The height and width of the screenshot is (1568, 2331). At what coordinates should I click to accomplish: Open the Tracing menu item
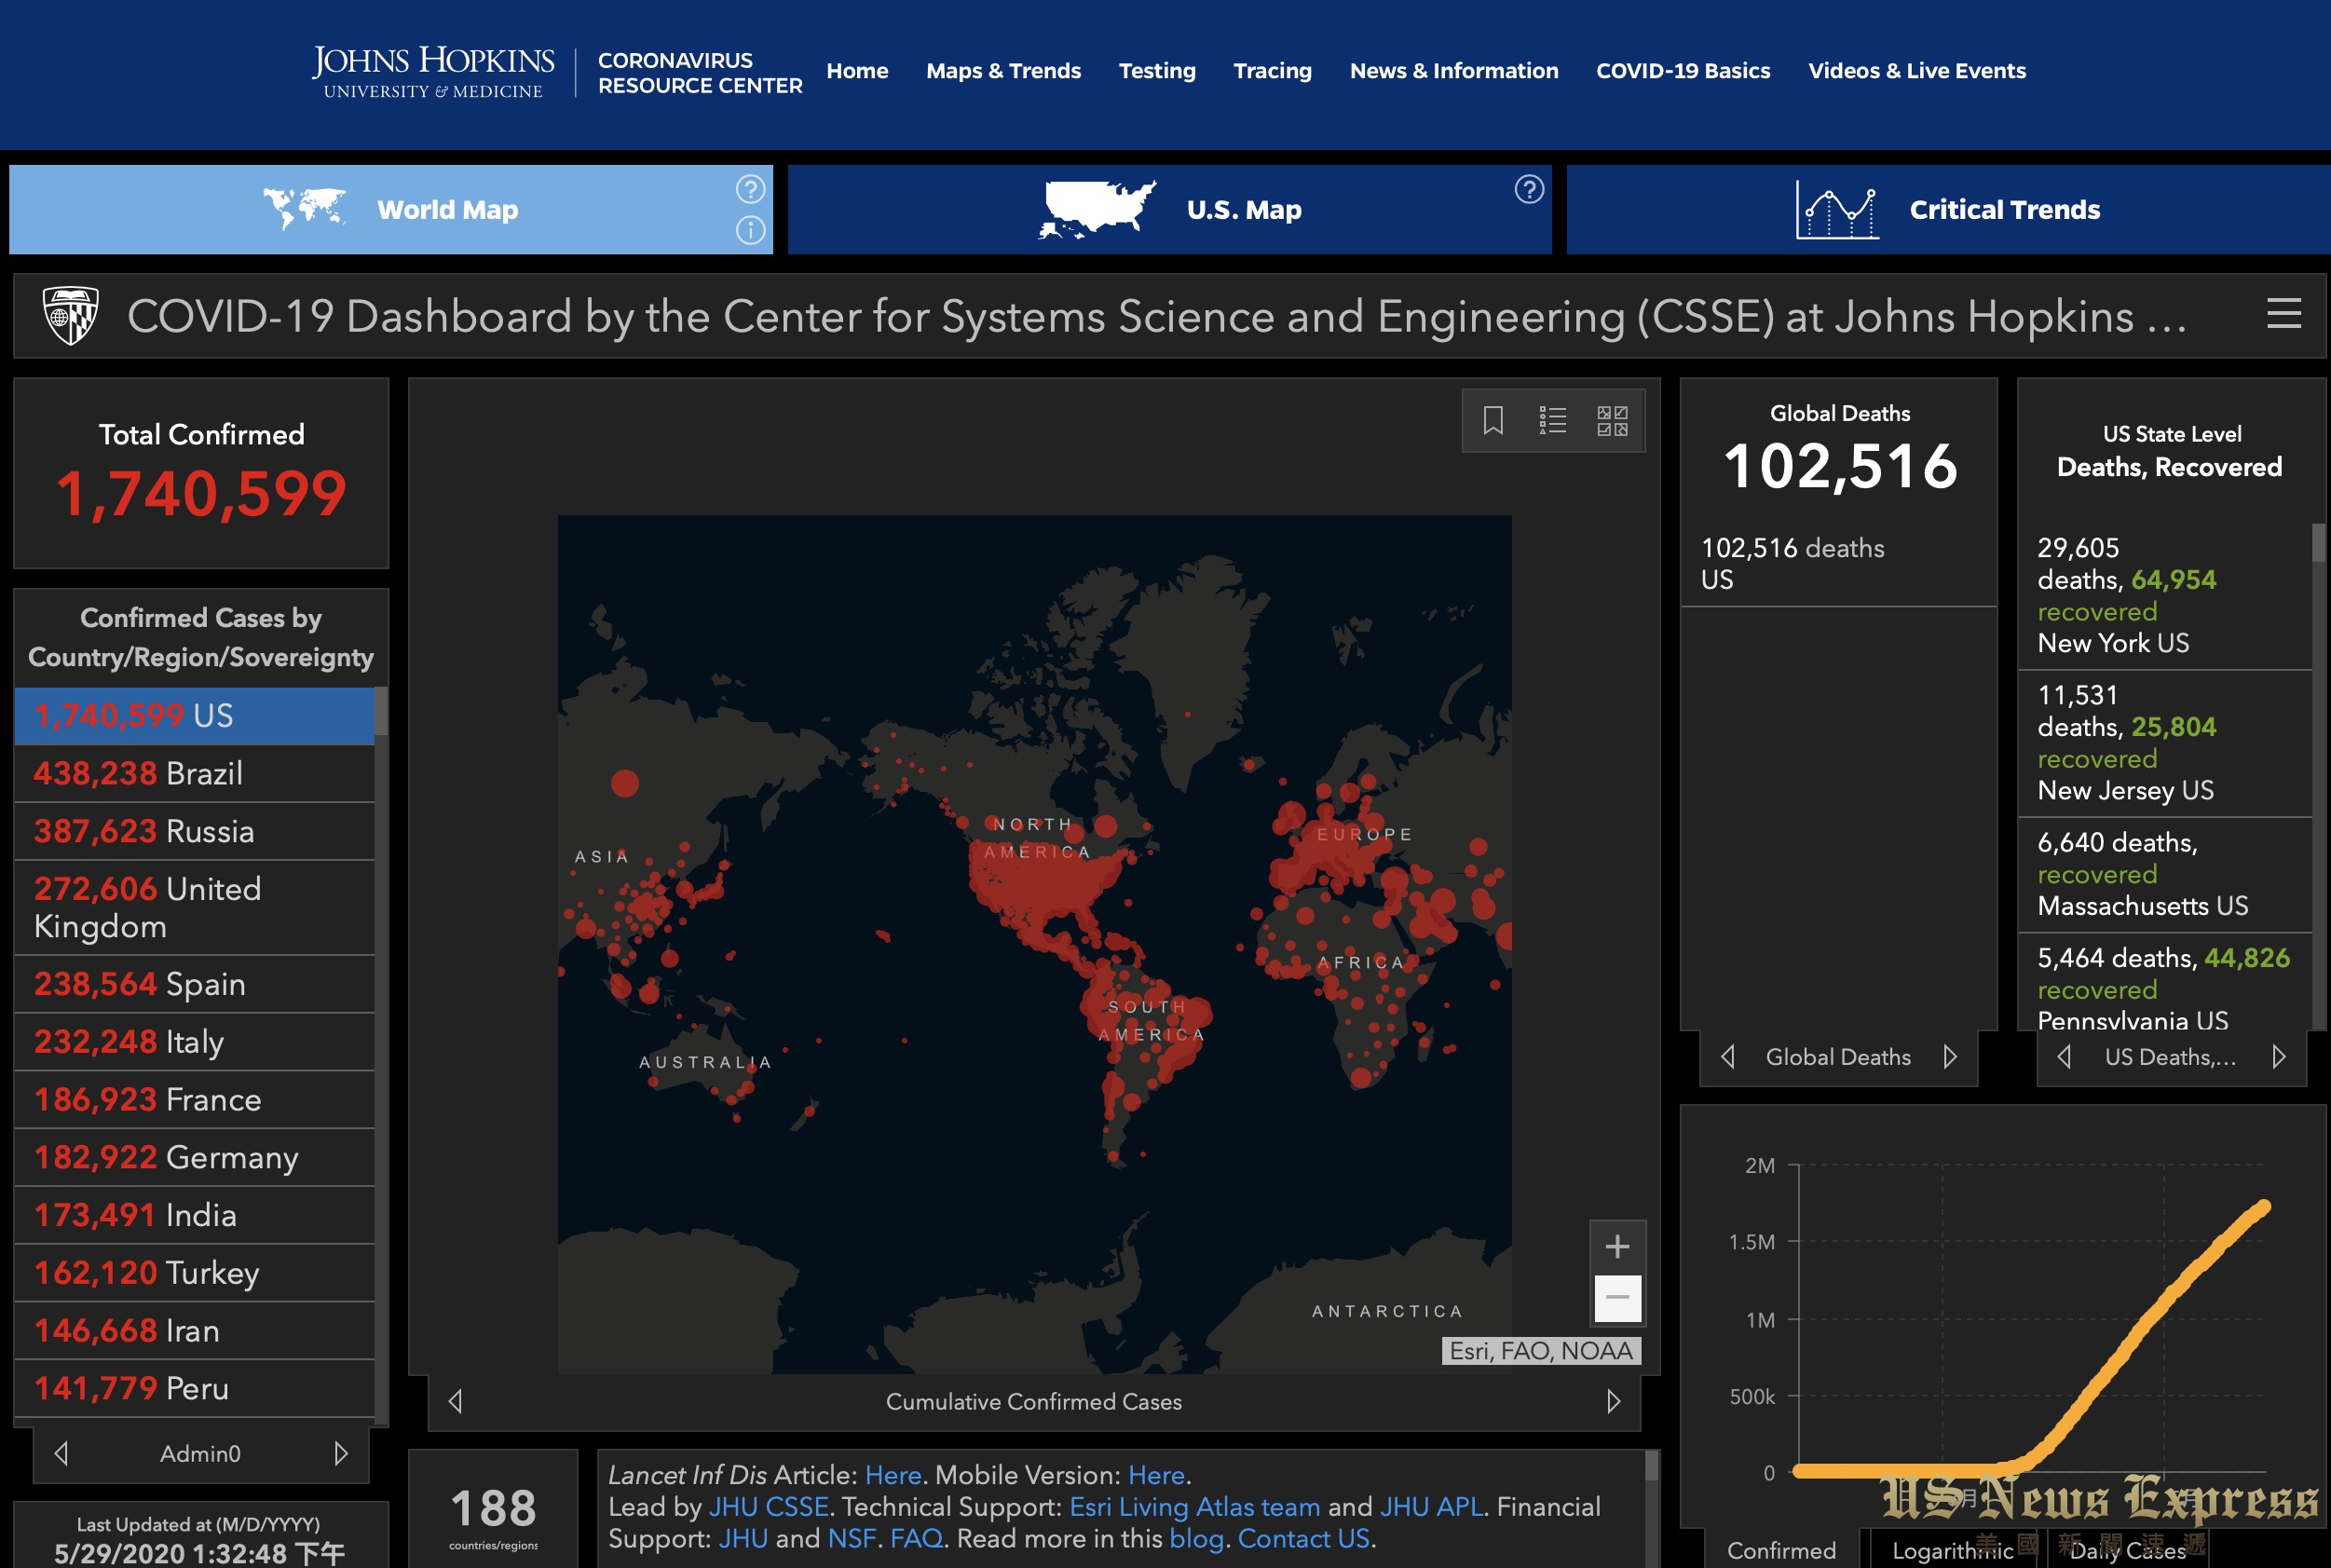tap(1272, 71)
